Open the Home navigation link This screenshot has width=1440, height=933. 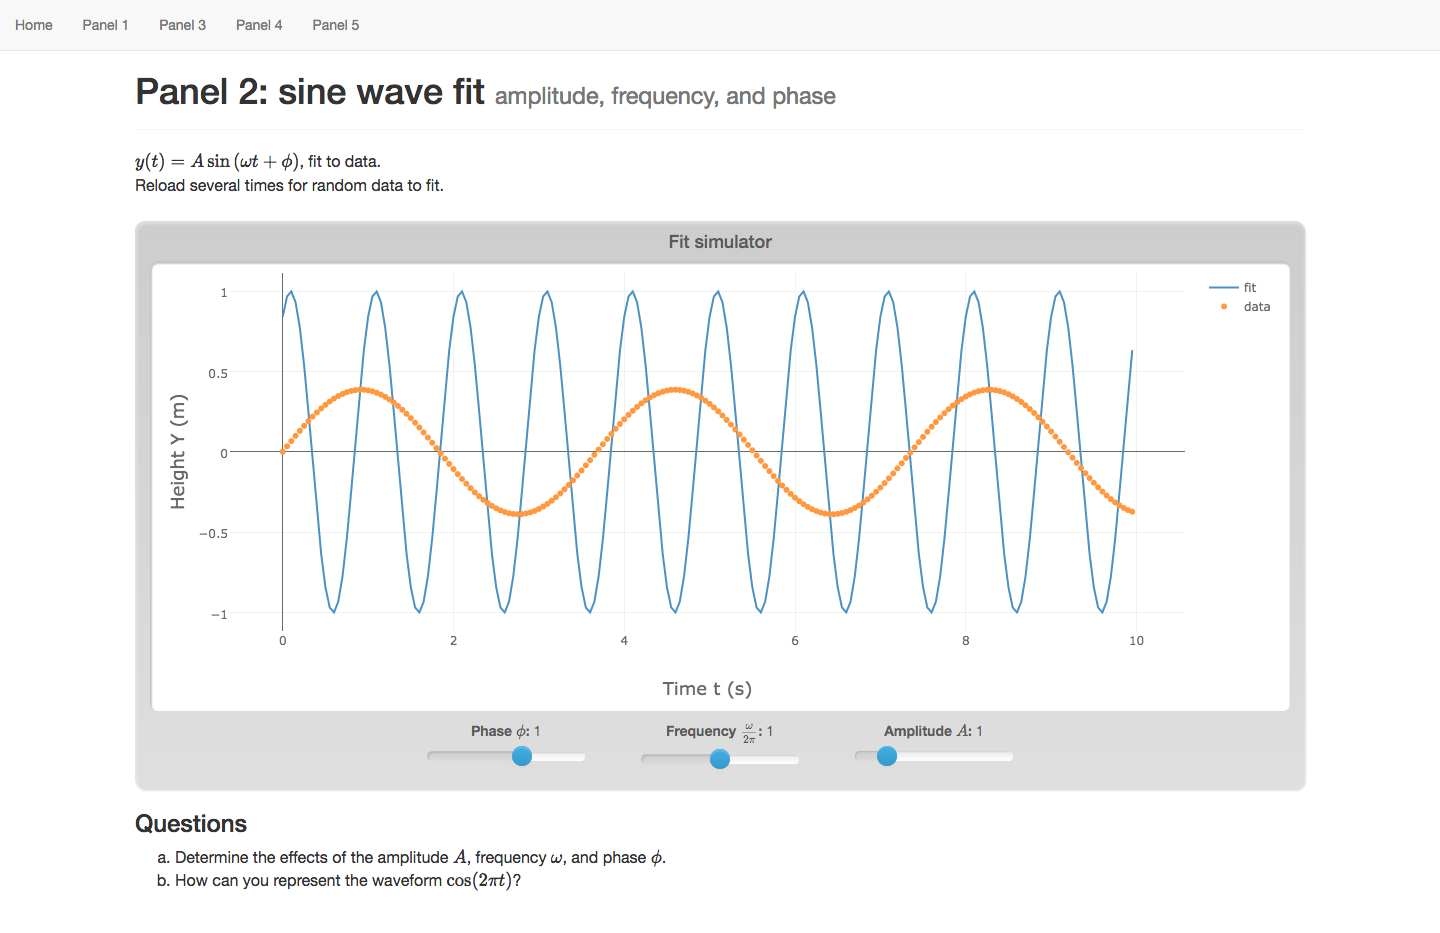click(34, 25)
